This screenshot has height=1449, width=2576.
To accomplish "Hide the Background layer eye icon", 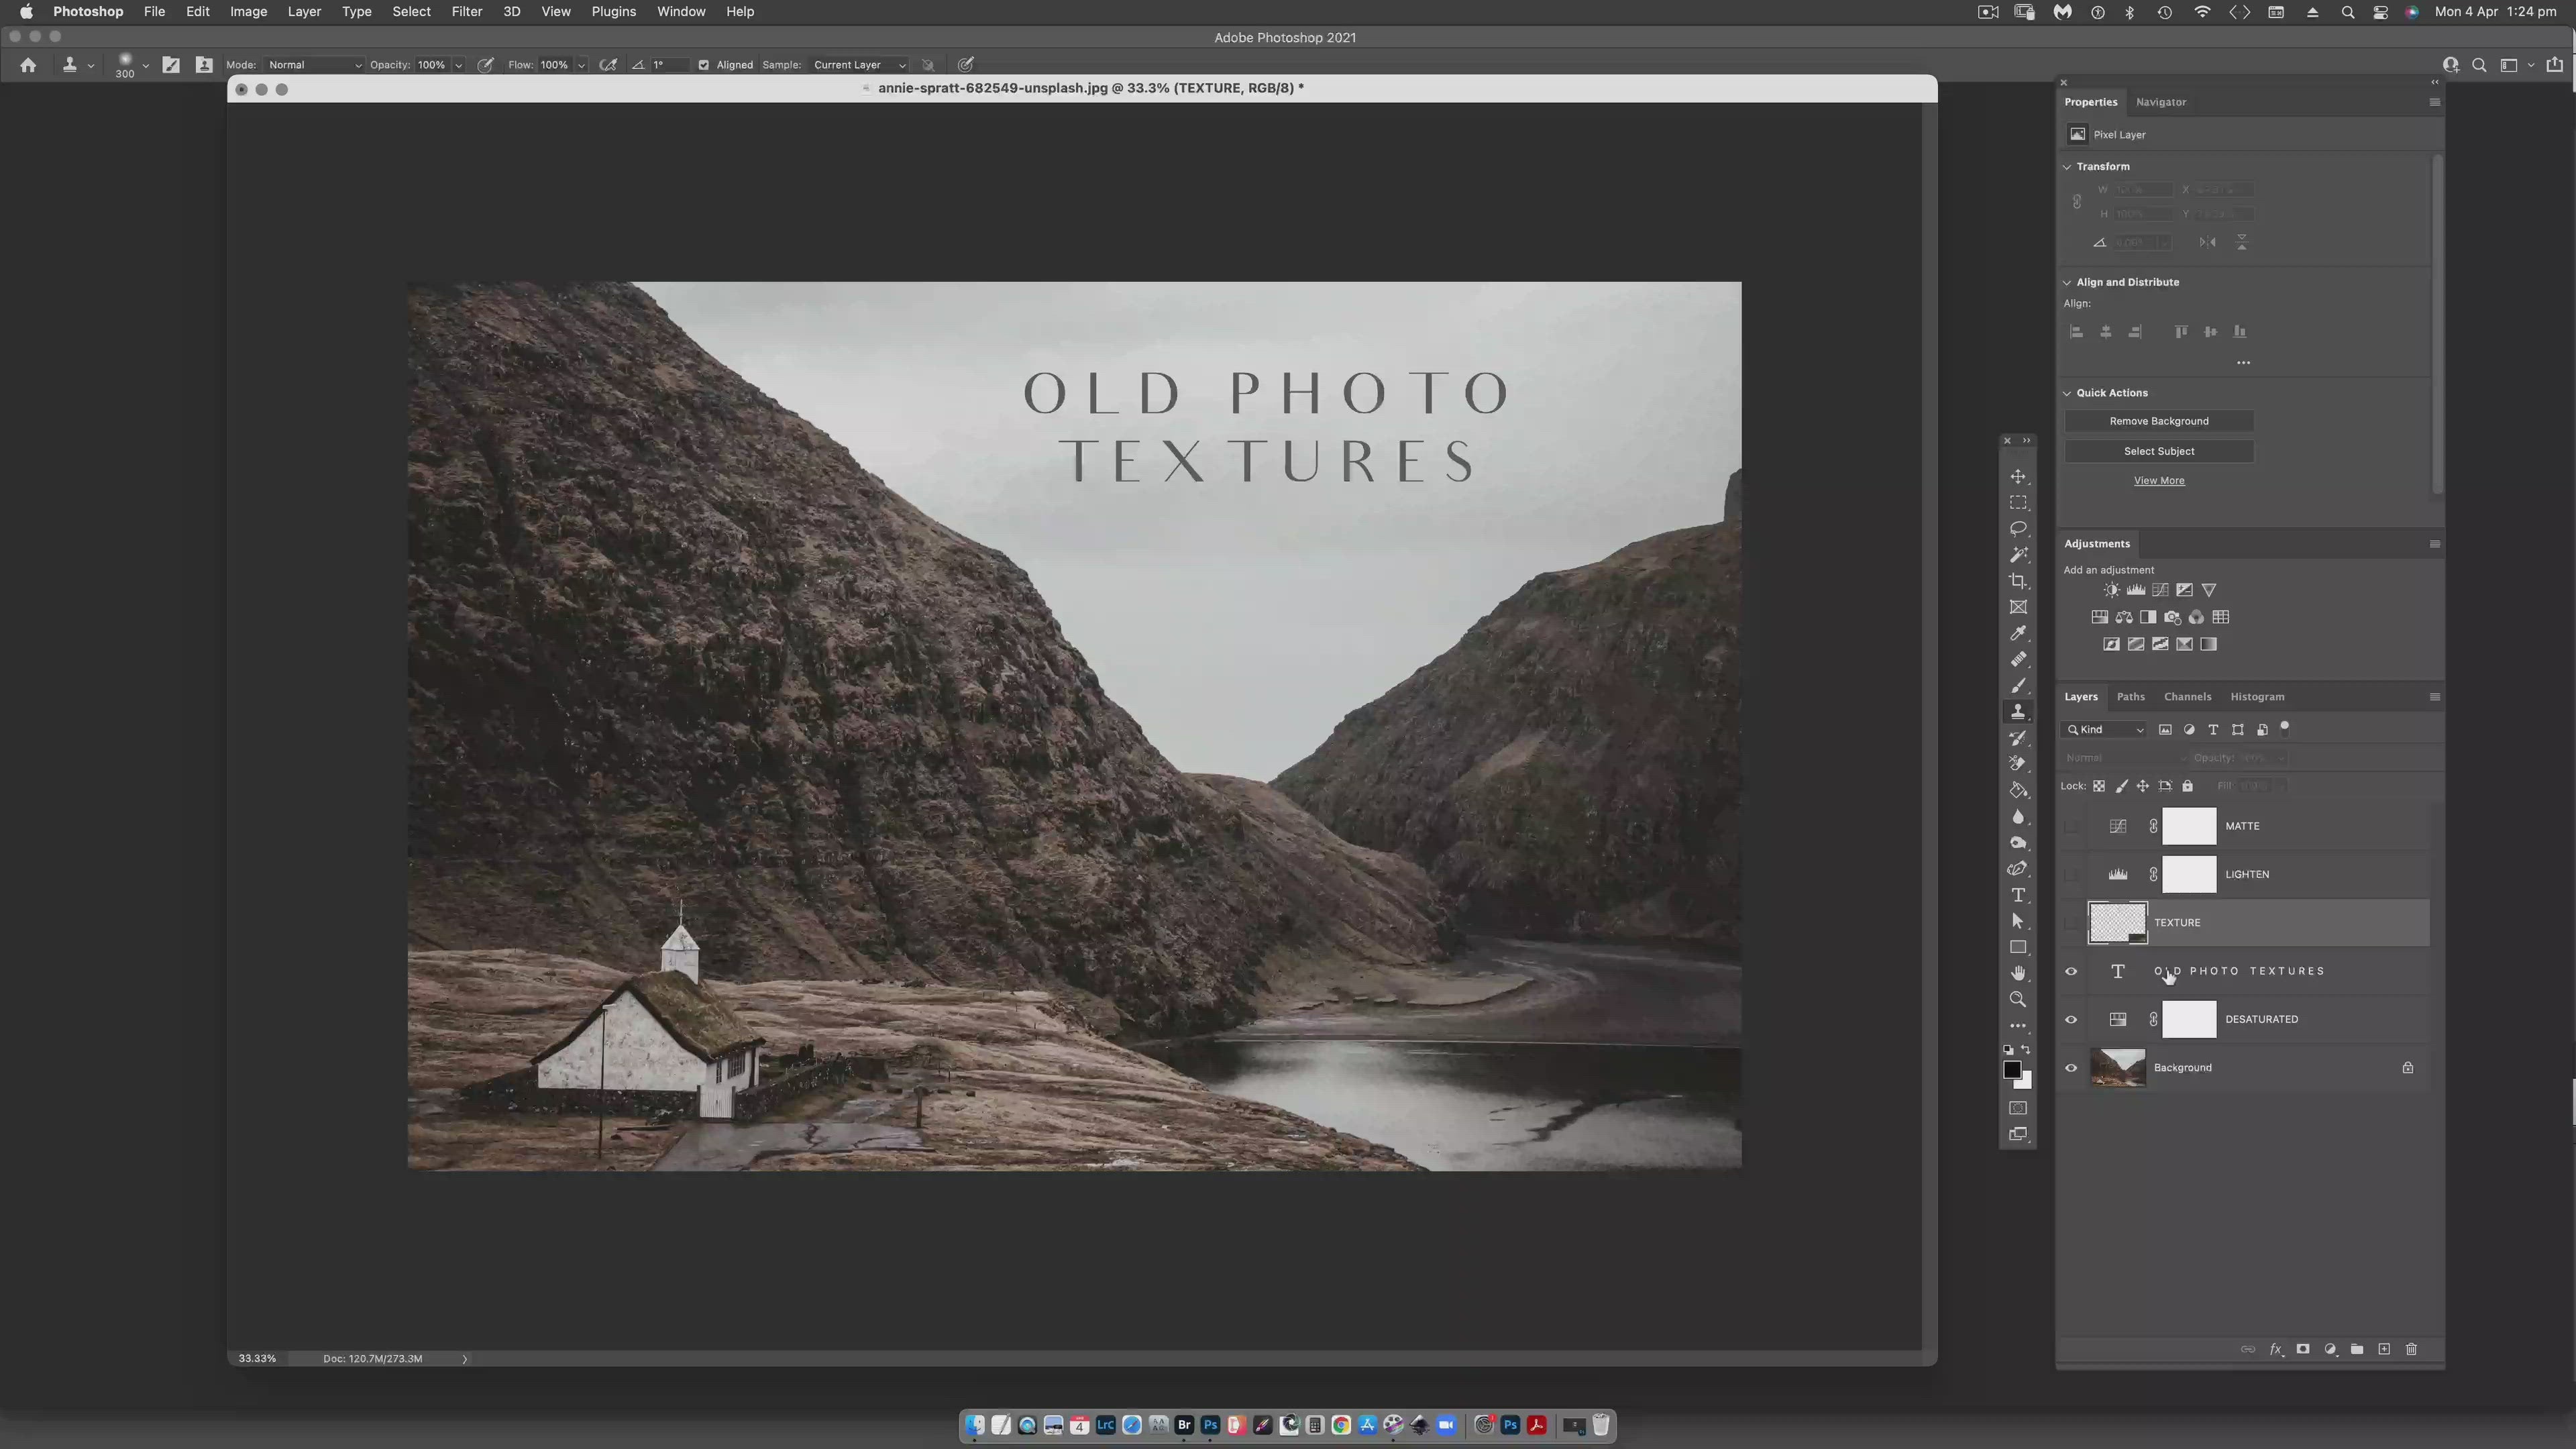I will pos(2071,1068).
